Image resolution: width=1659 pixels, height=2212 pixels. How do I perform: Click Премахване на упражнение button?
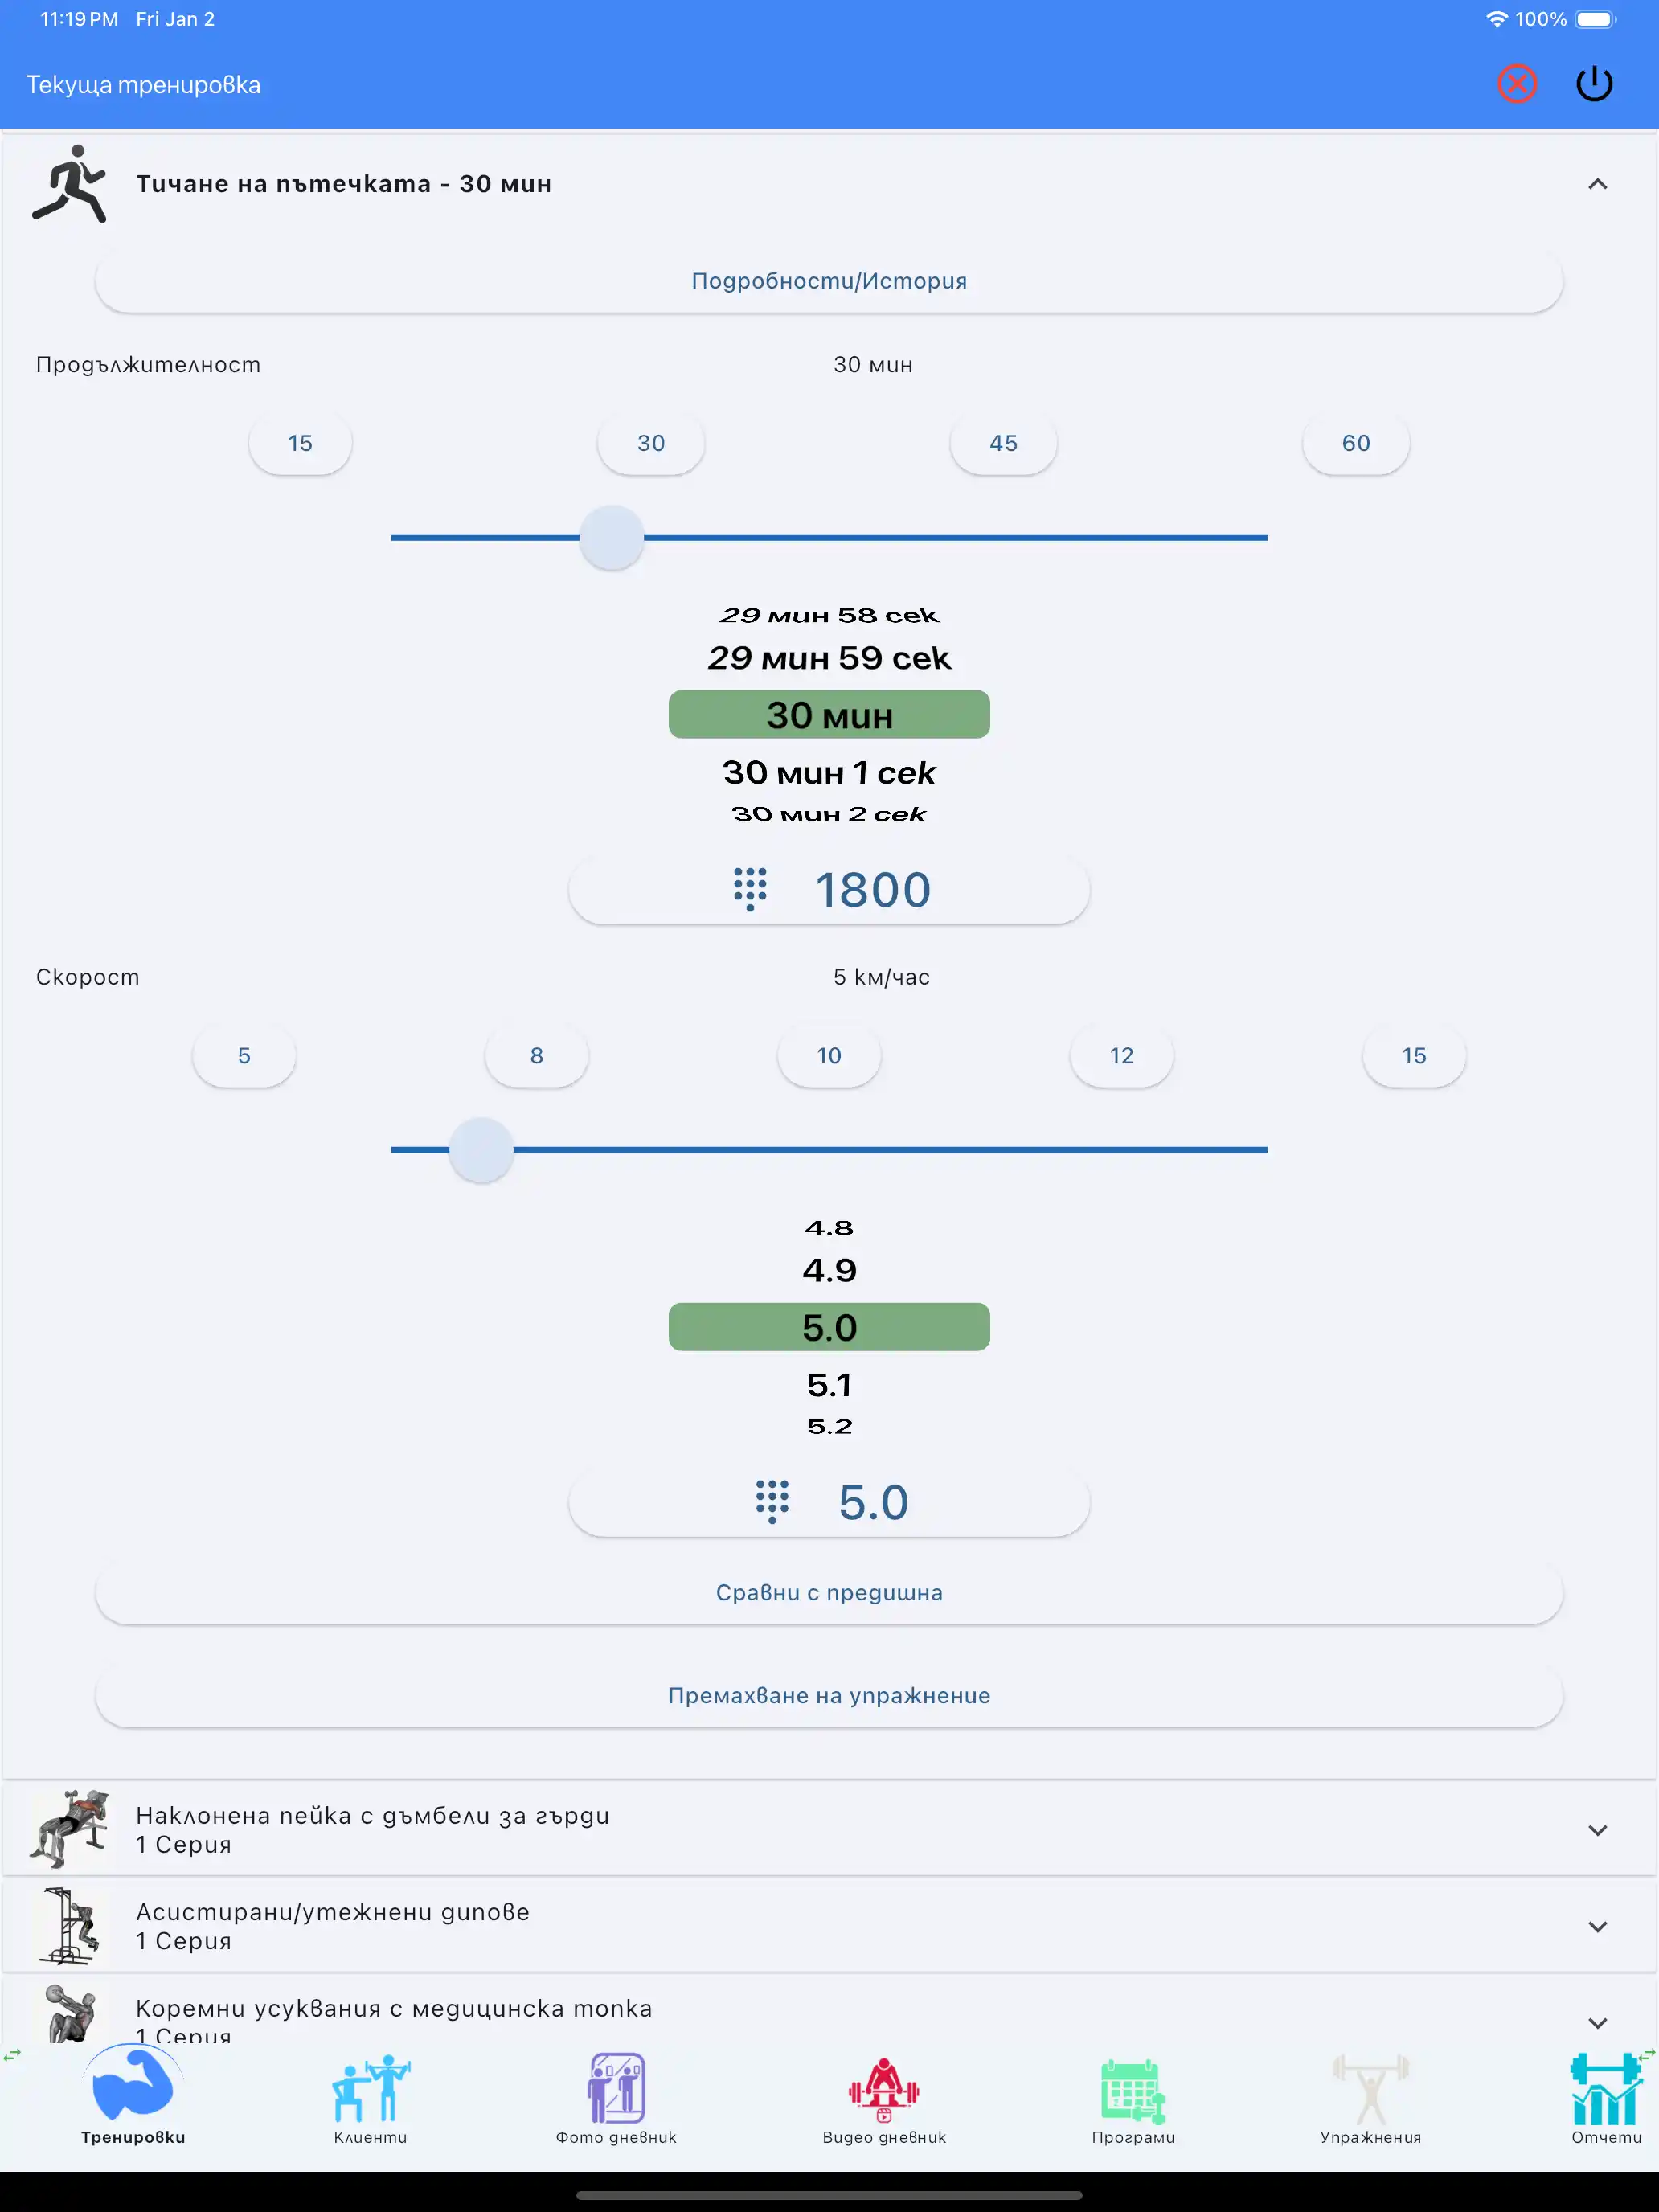coord(828,1695)
